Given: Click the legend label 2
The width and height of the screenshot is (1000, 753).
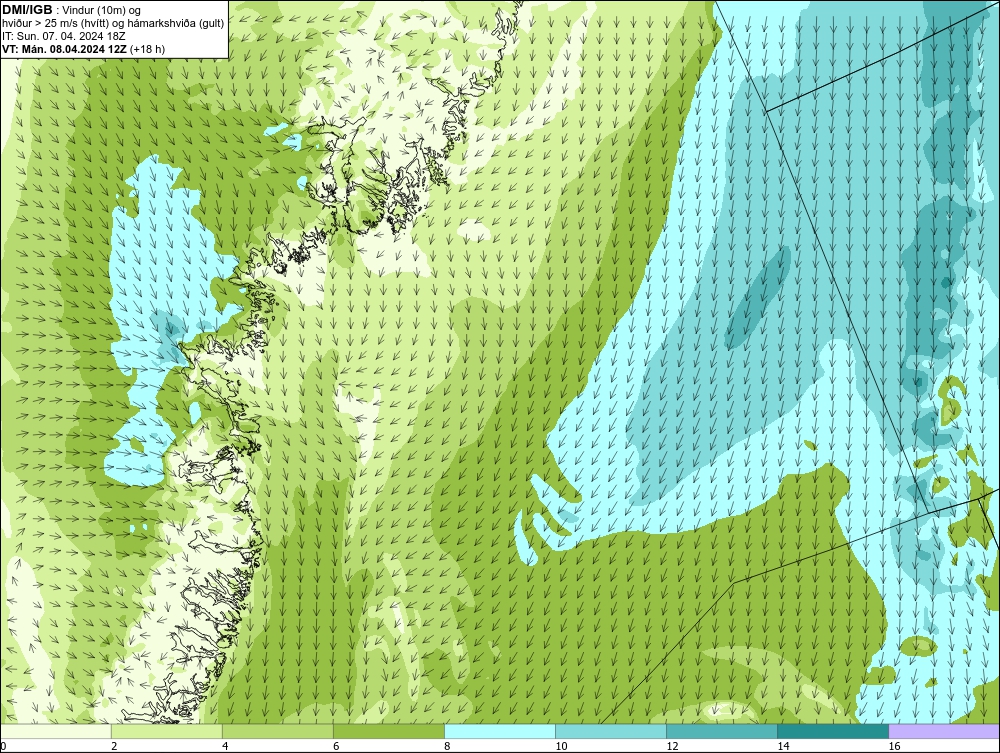Looking at the screenshot, I should pos(114,746).
